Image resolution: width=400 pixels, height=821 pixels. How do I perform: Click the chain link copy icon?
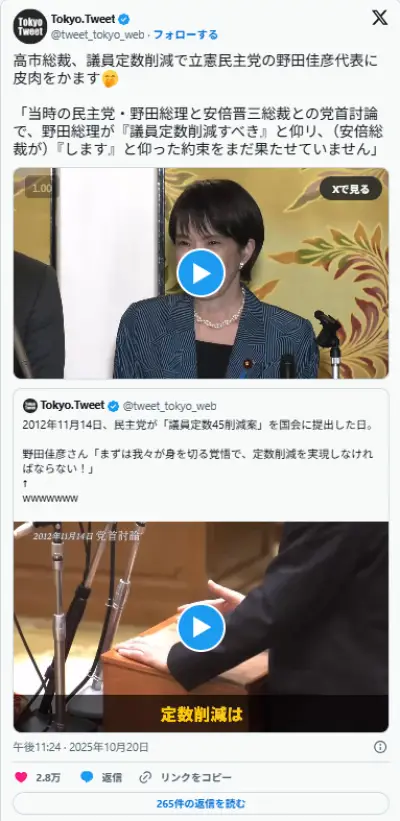click(x=145, y=778)
